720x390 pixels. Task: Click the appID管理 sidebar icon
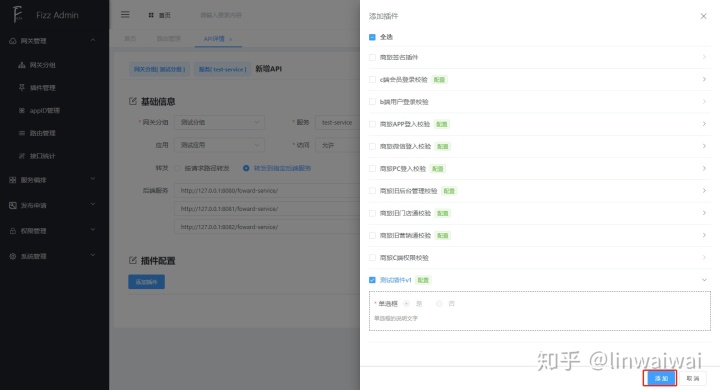tap(22, 110)
